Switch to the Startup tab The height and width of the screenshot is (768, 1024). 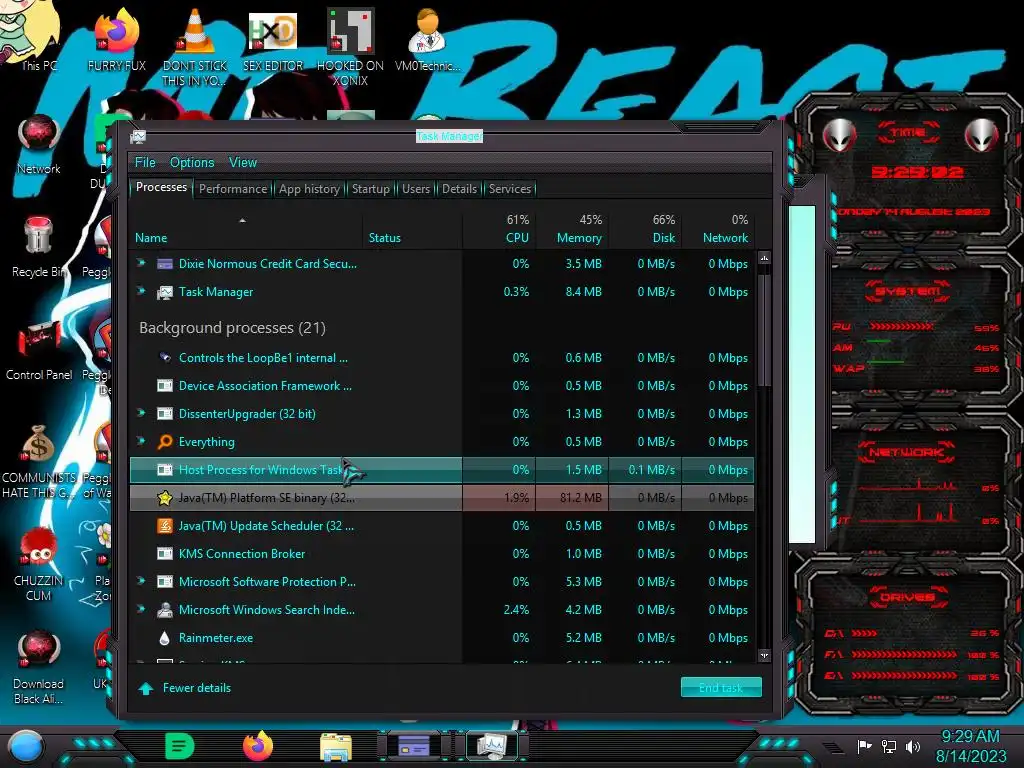[370, 189]
